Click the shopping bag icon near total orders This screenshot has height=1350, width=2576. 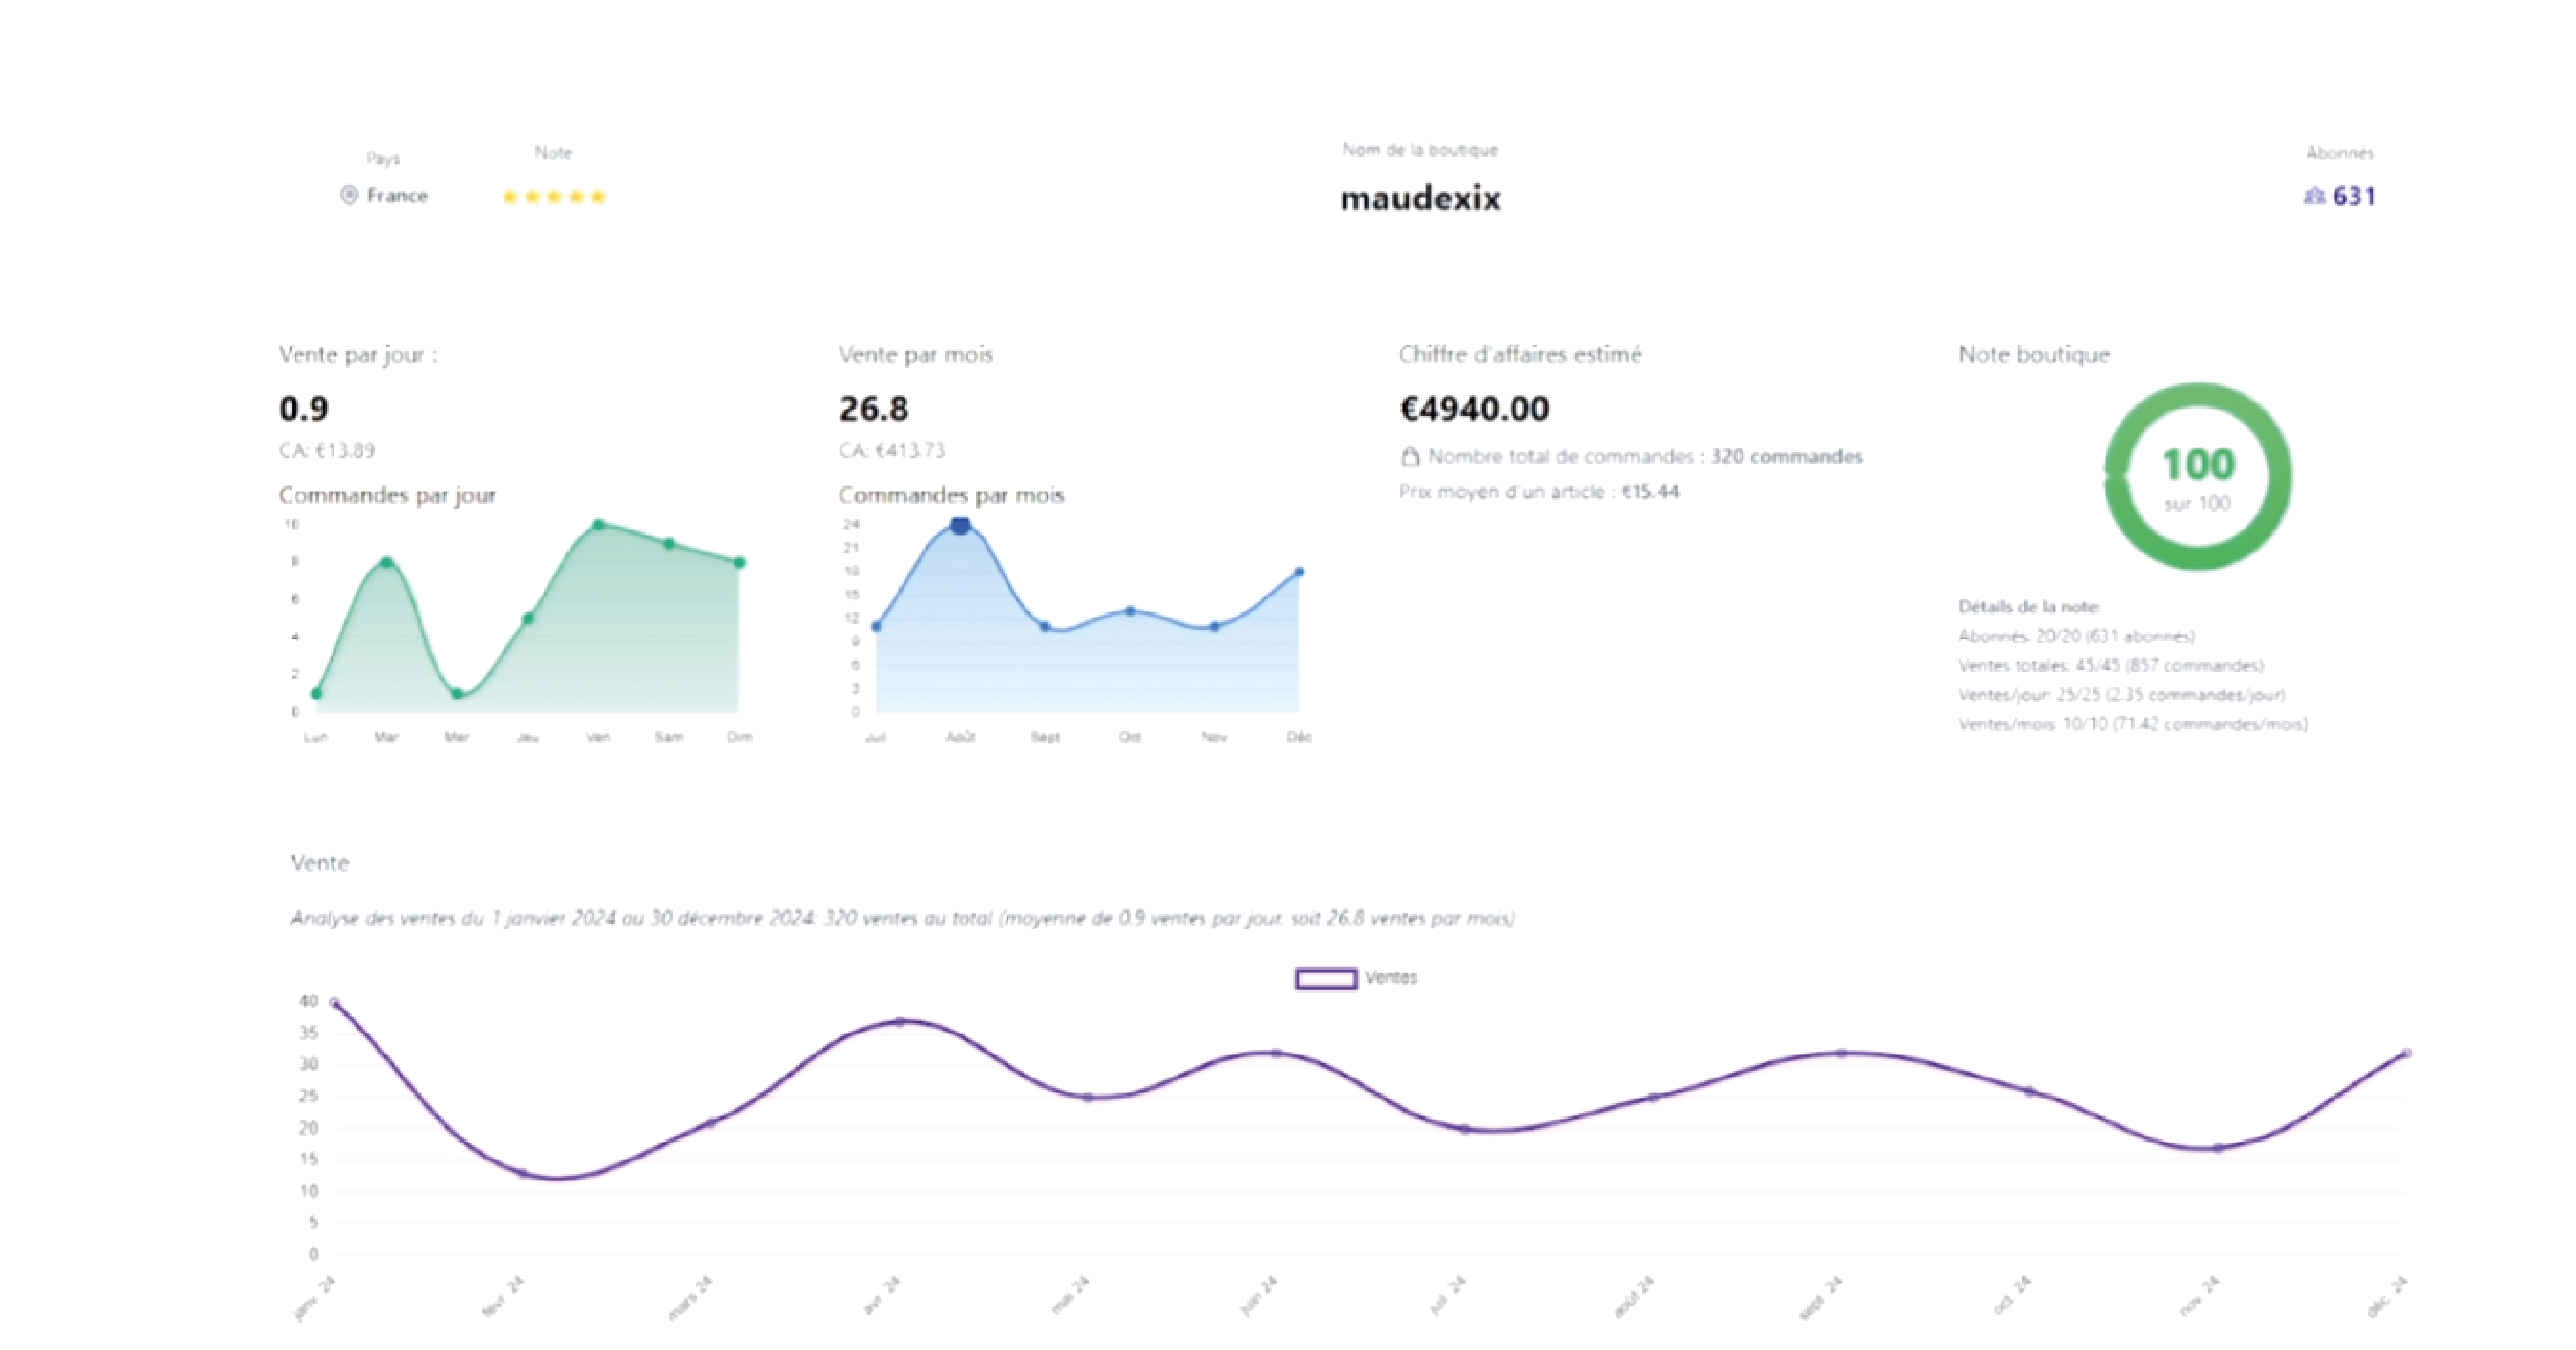click(1410, 457)
